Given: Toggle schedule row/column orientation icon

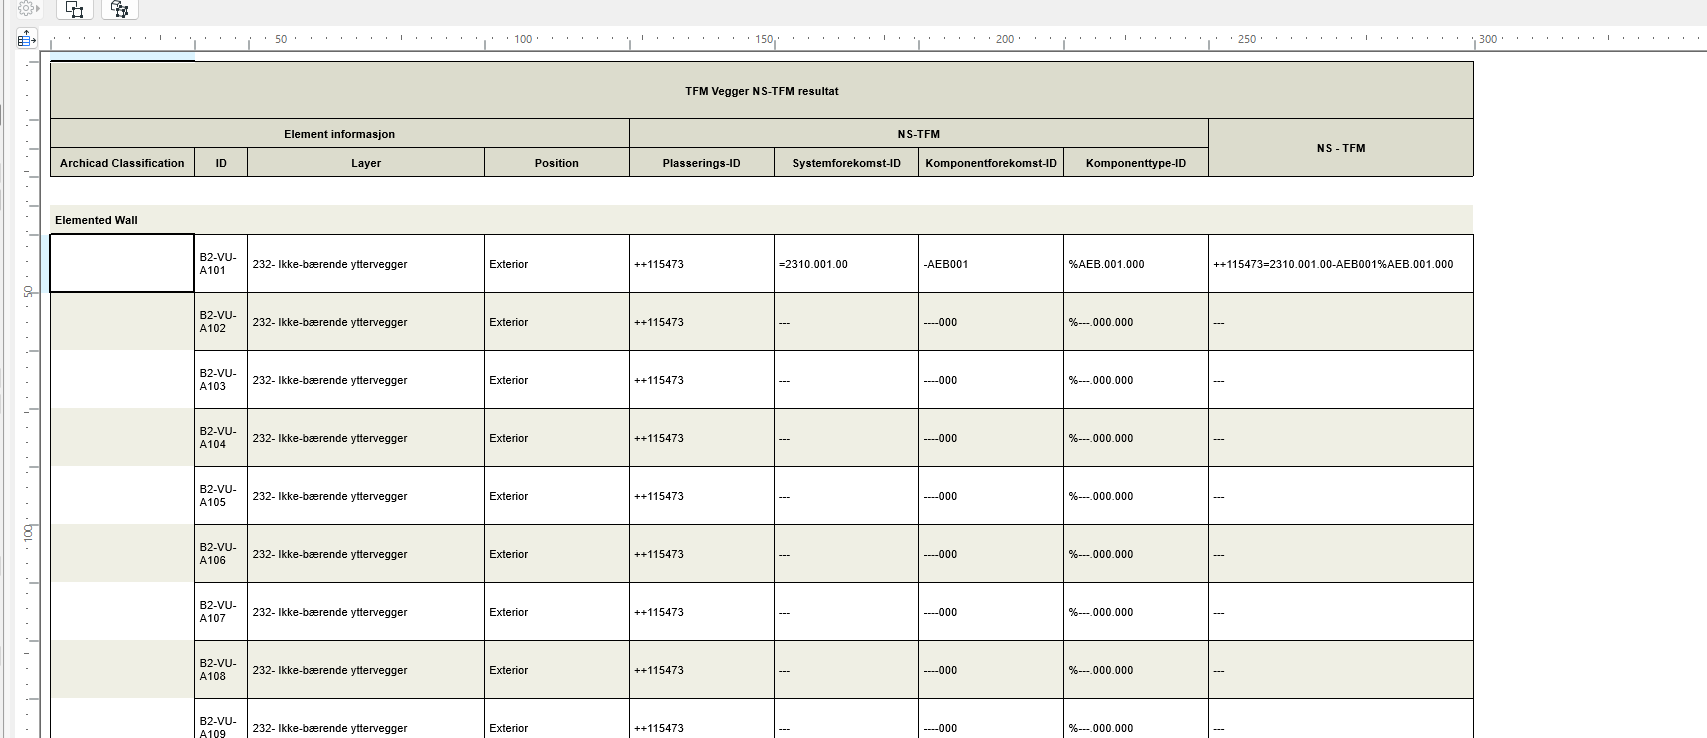Looking at the screenshot, I should click(x=26, y=39).
